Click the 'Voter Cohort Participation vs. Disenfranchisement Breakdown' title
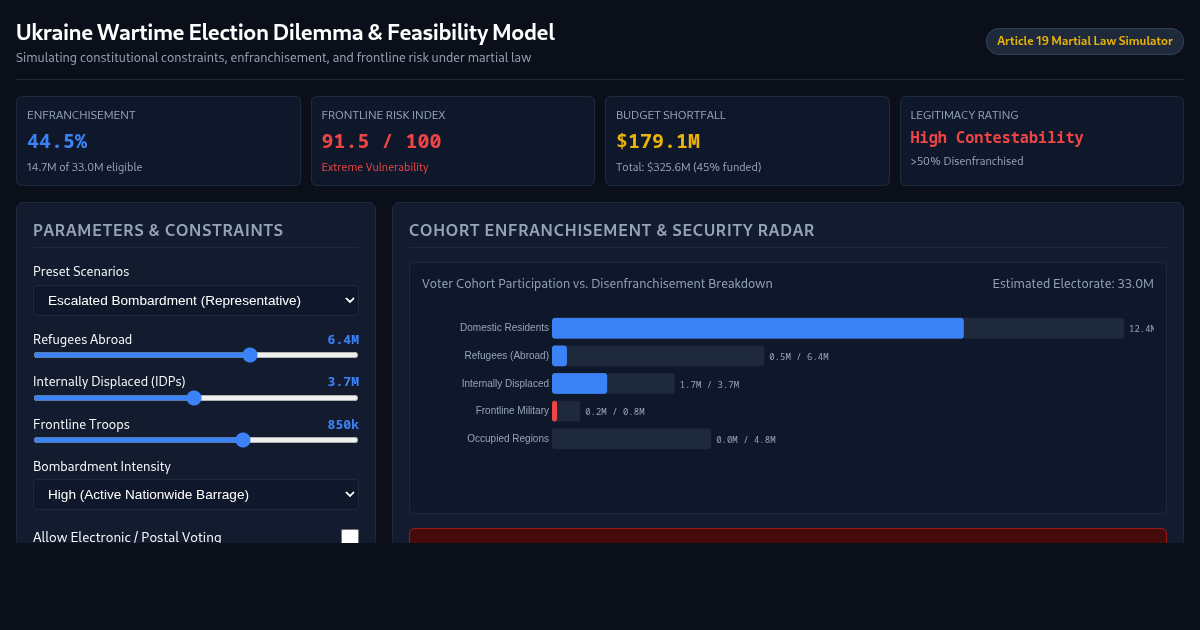 [597, 284]
